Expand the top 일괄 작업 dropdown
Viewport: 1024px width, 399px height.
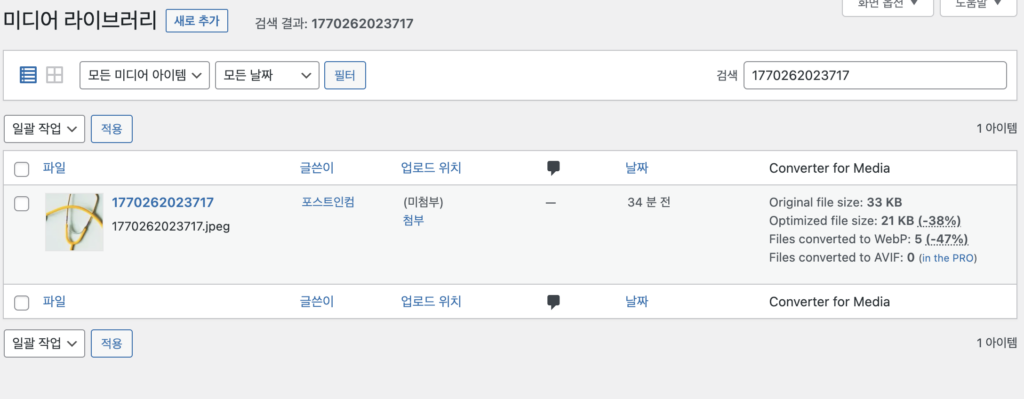point(44,129)
